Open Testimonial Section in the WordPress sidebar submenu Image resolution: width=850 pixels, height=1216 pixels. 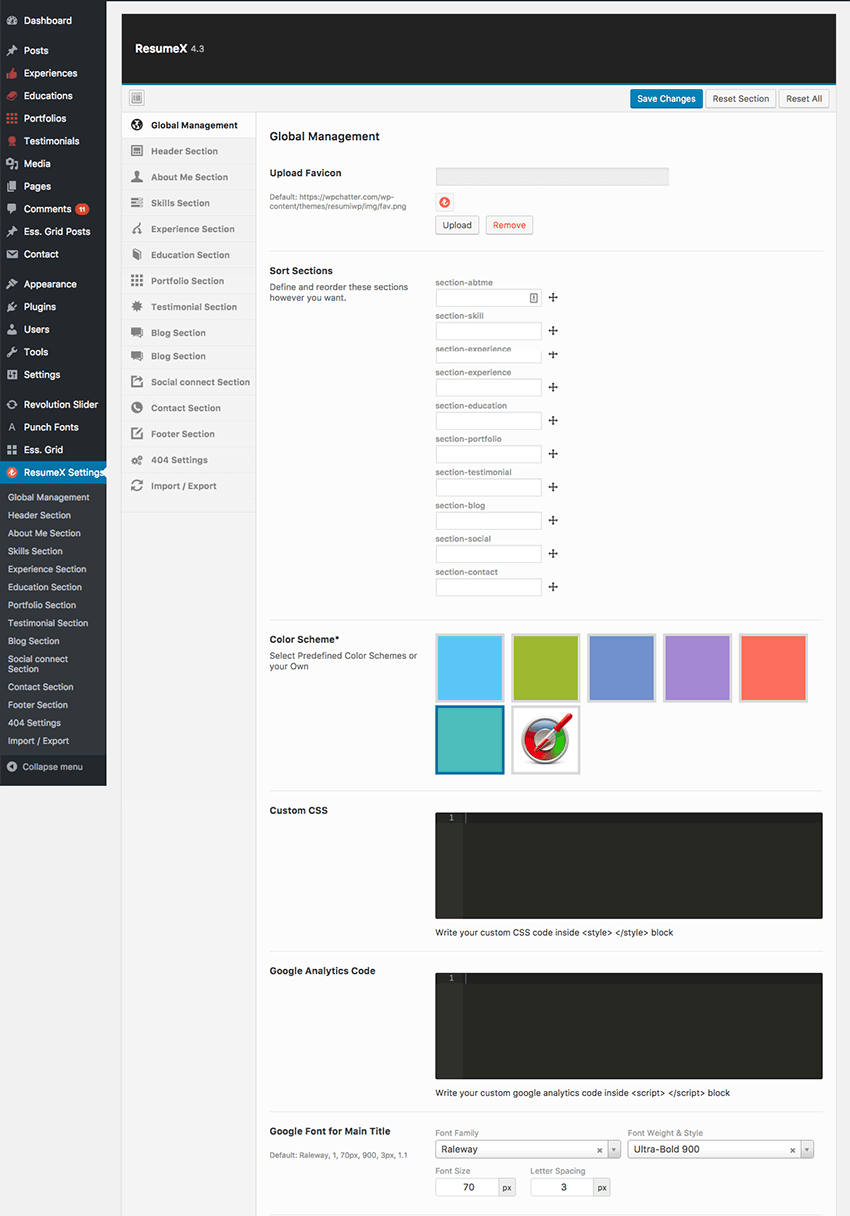[48, 623]
